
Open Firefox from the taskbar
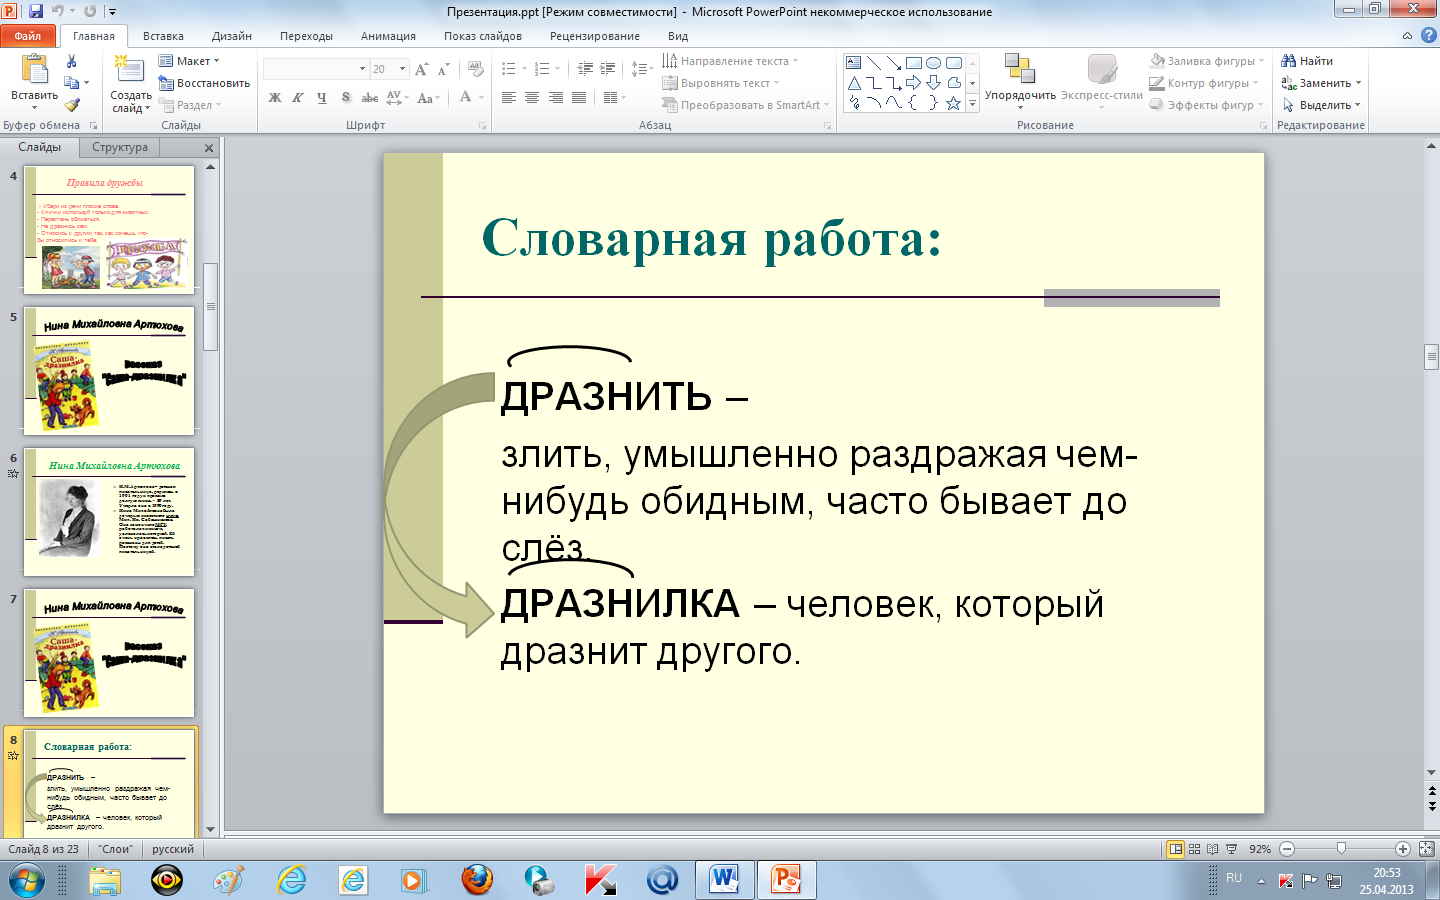click(x=477, y=880)
